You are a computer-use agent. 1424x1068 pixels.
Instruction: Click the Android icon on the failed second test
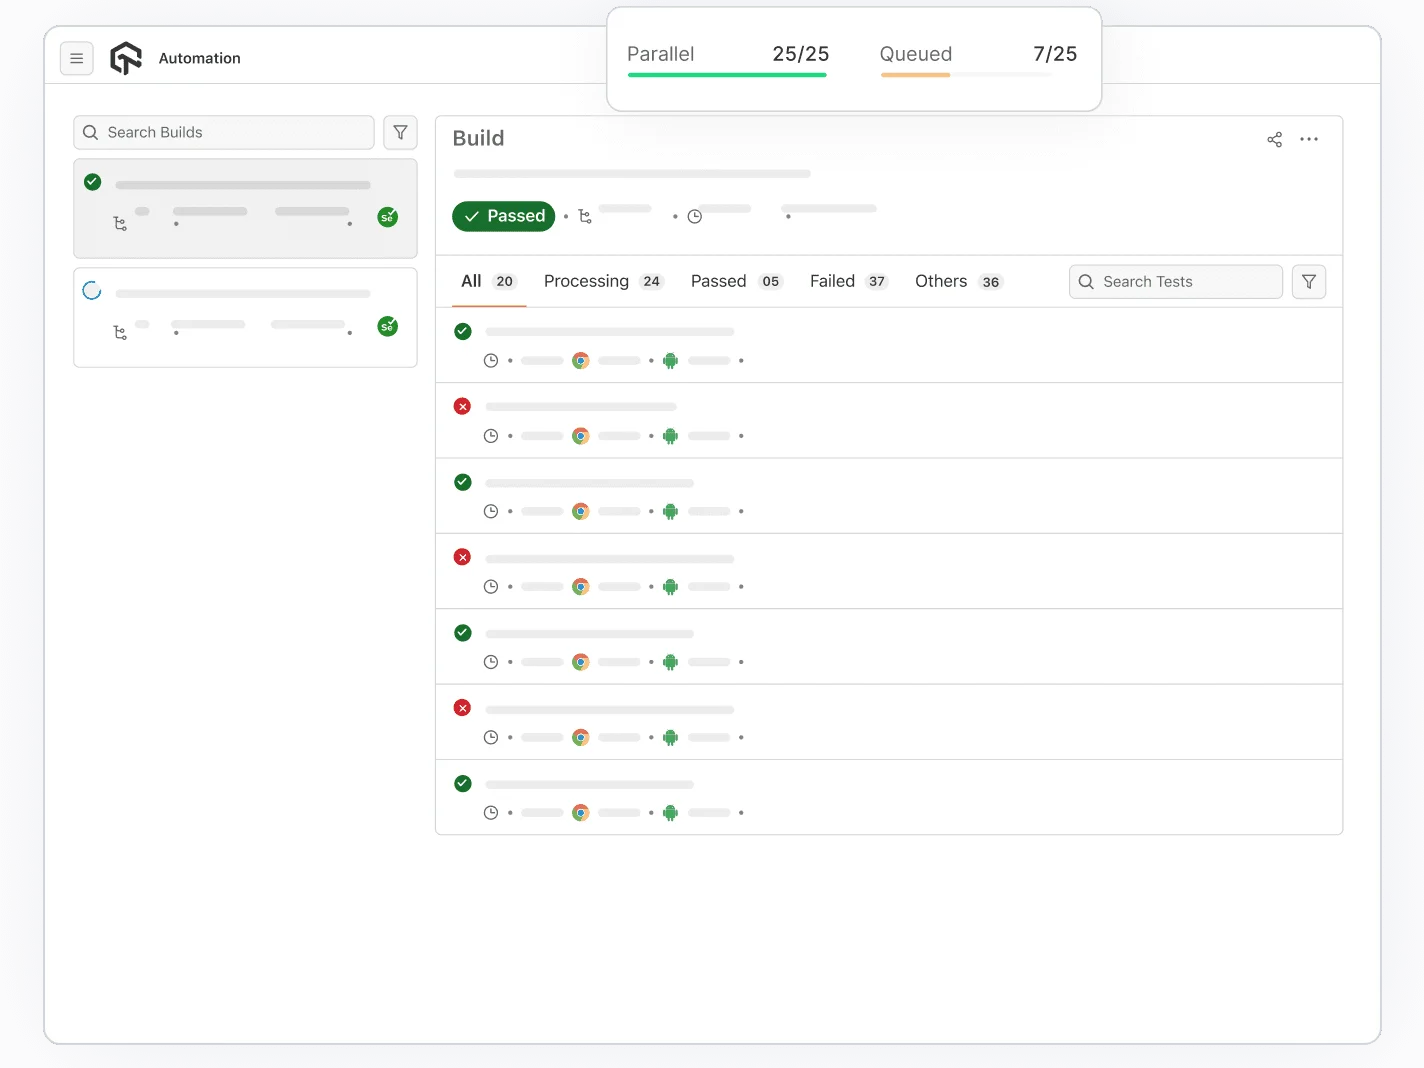click(x=670, y=436)
